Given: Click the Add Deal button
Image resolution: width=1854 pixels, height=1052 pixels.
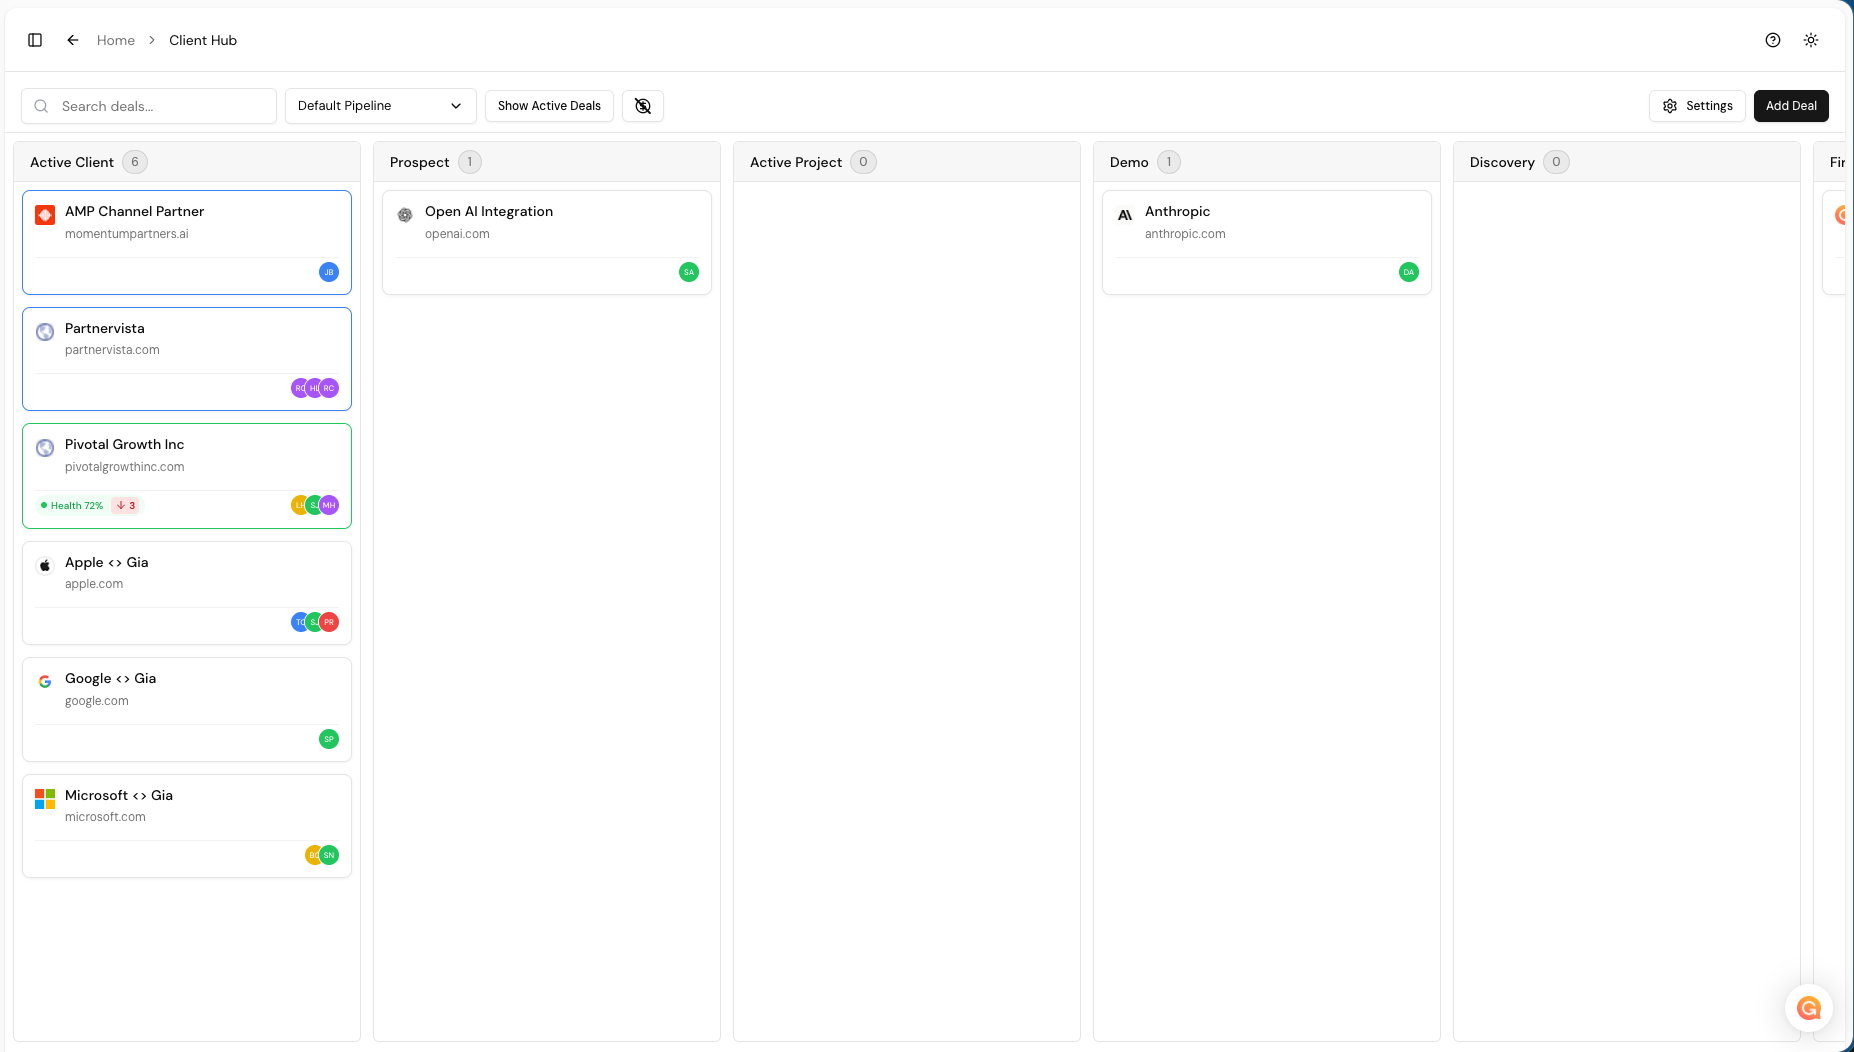Looking at the screenshot, I should point(1790,106).
